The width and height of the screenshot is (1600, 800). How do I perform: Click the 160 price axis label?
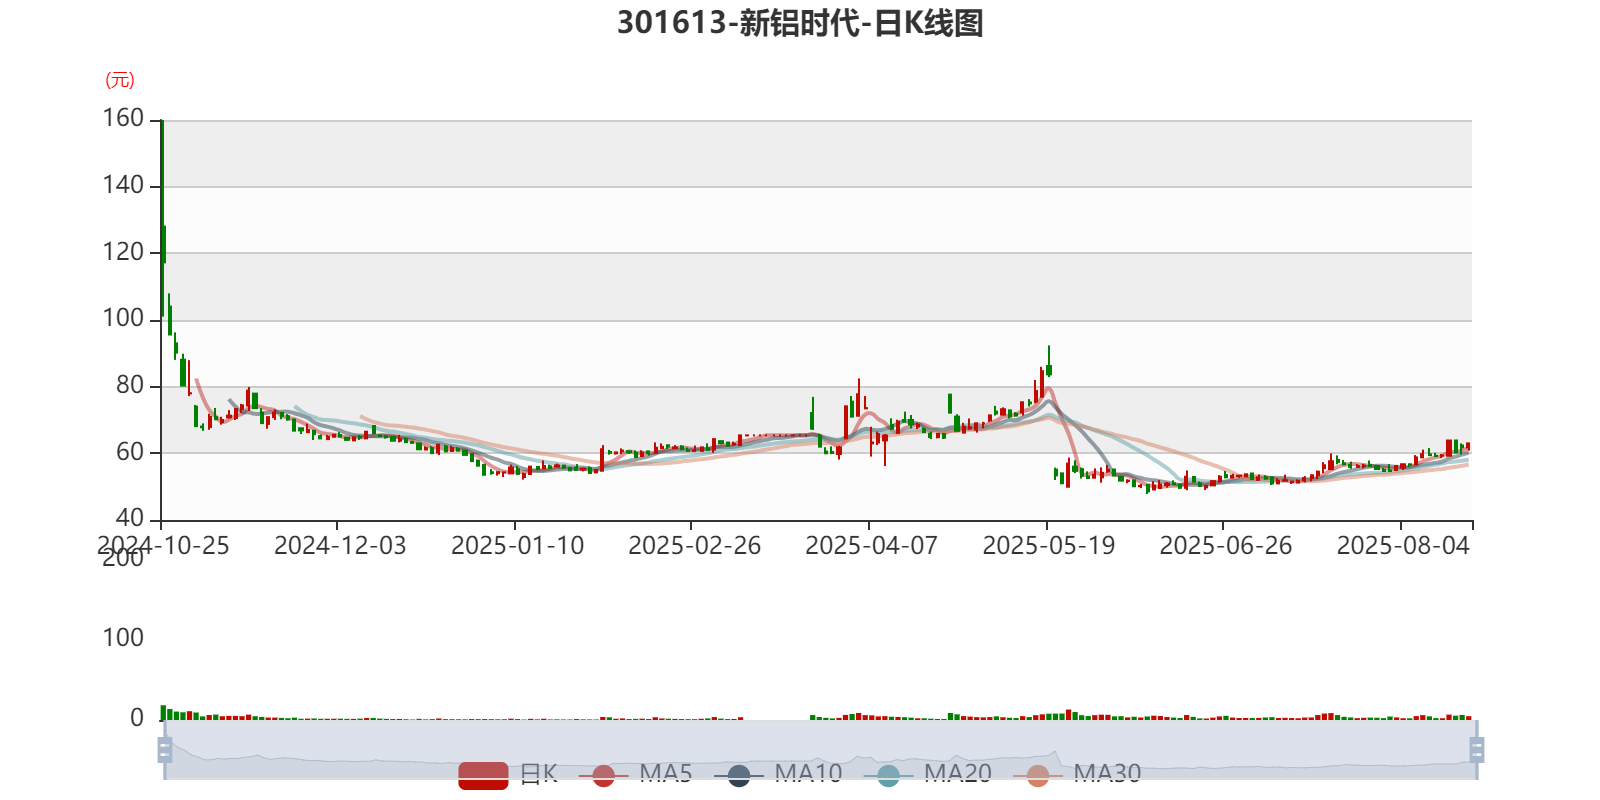coord(123,118)
